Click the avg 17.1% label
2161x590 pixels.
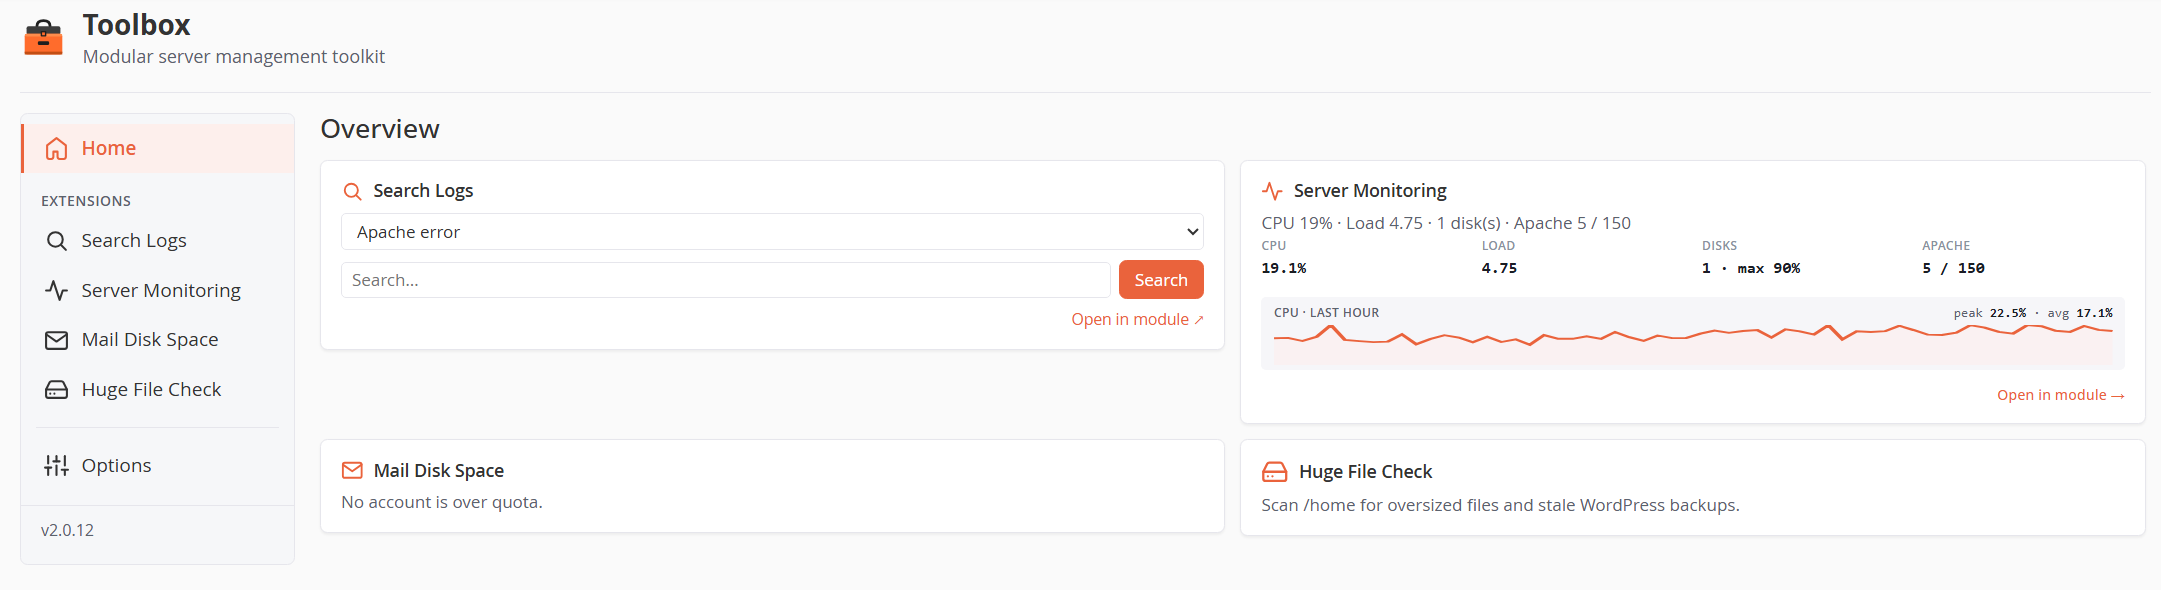point(2080,313)
